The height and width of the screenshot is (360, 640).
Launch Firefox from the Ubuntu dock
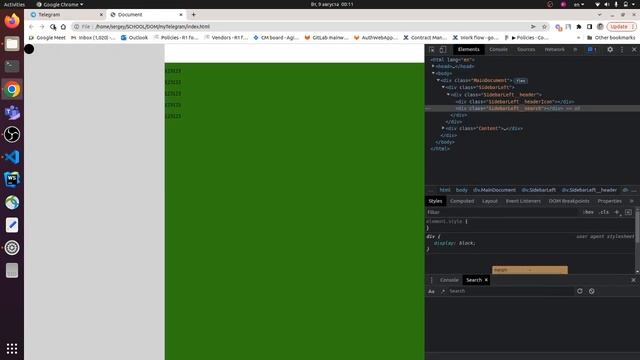click(12, 20)
